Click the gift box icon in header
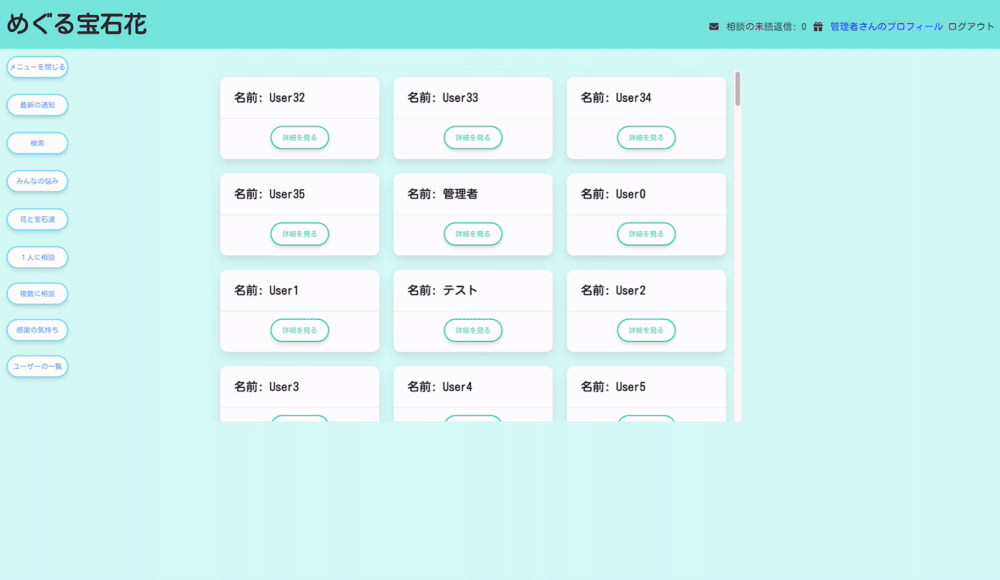This screenshot has height=580, width=1000. coord(818,27)
